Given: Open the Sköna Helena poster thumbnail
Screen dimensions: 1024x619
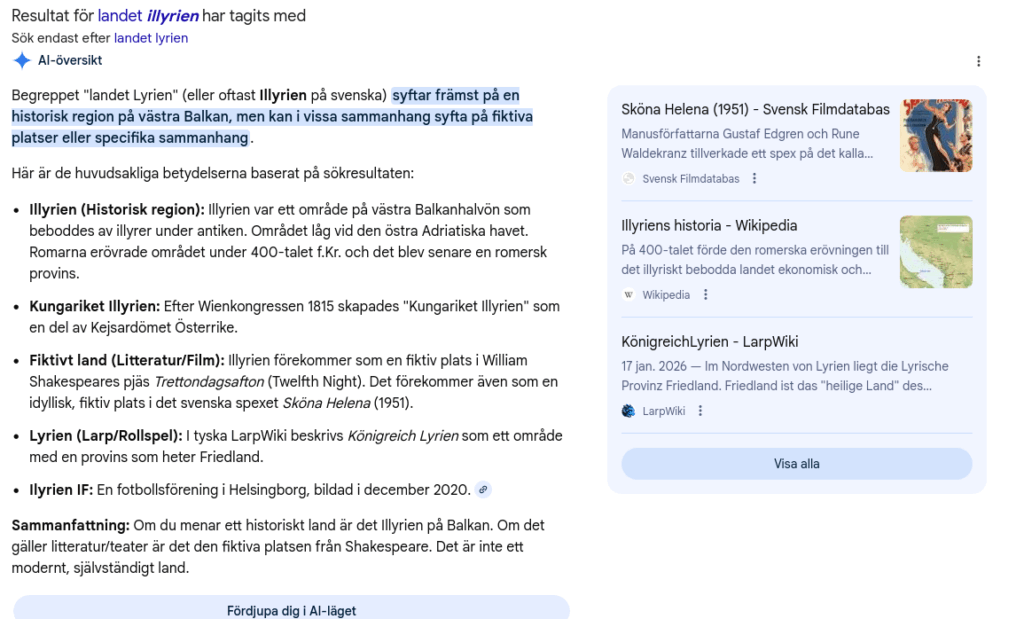Looking at the screenshot, I should point(935,136).
